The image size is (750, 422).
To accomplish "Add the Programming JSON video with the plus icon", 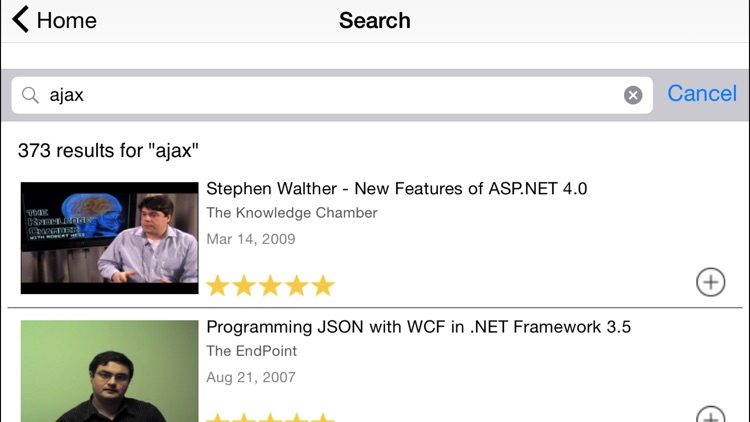I will 710,416.
